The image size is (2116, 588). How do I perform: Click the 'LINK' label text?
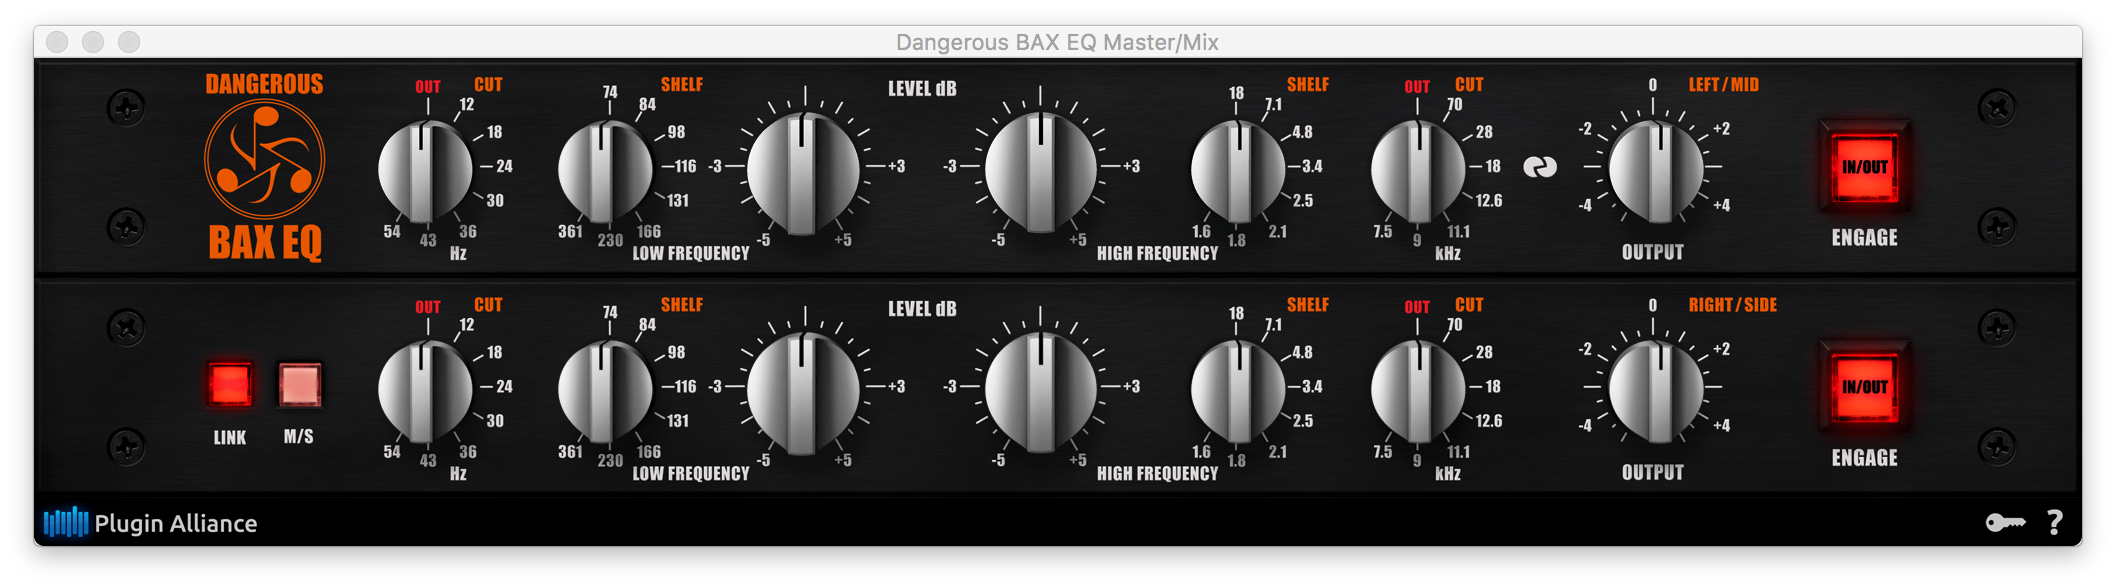[x=229, y=437]
